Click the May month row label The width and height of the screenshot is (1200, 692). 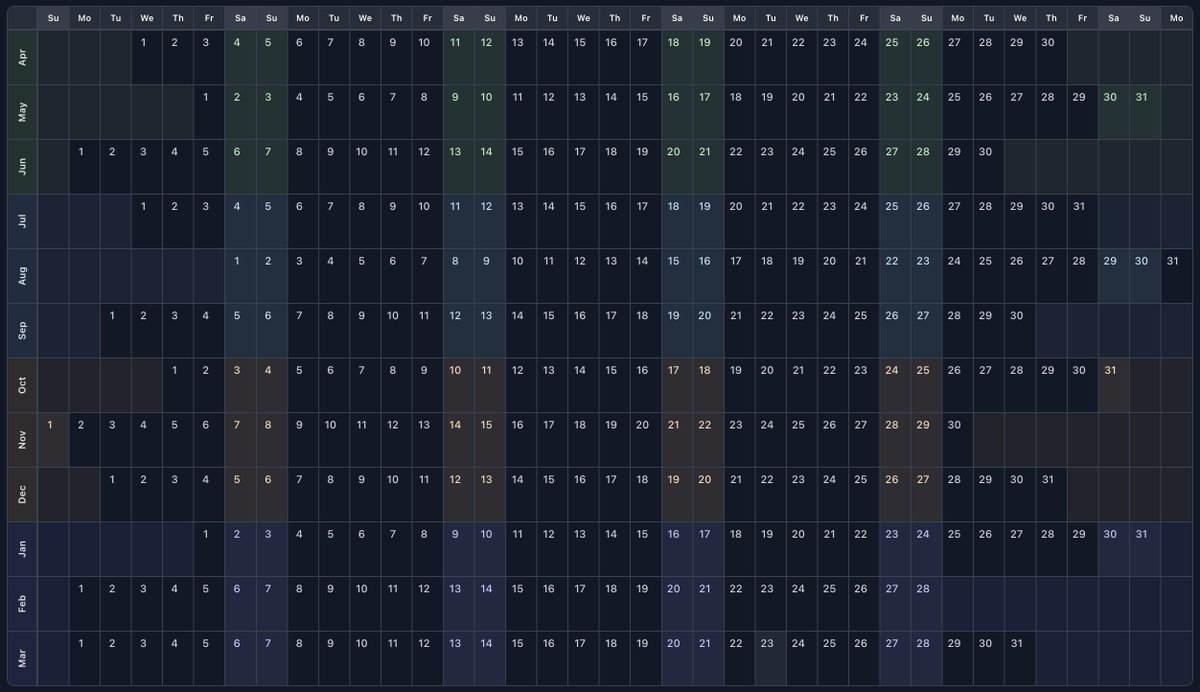(22, 112)
